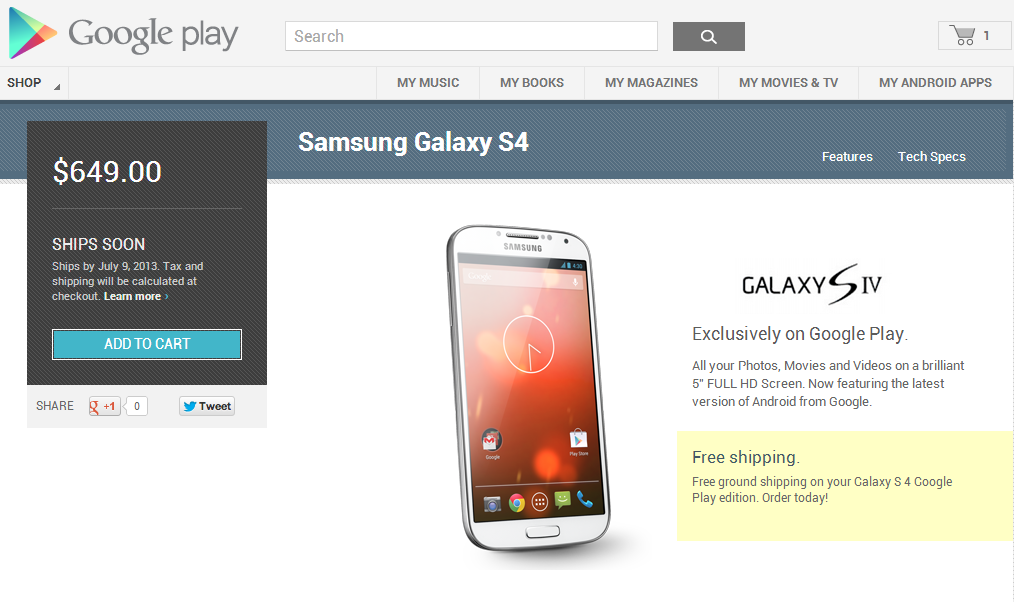Click the Twitter Tweet button
The height and width of the screenshot is (602, 1014).
[207, 406]
